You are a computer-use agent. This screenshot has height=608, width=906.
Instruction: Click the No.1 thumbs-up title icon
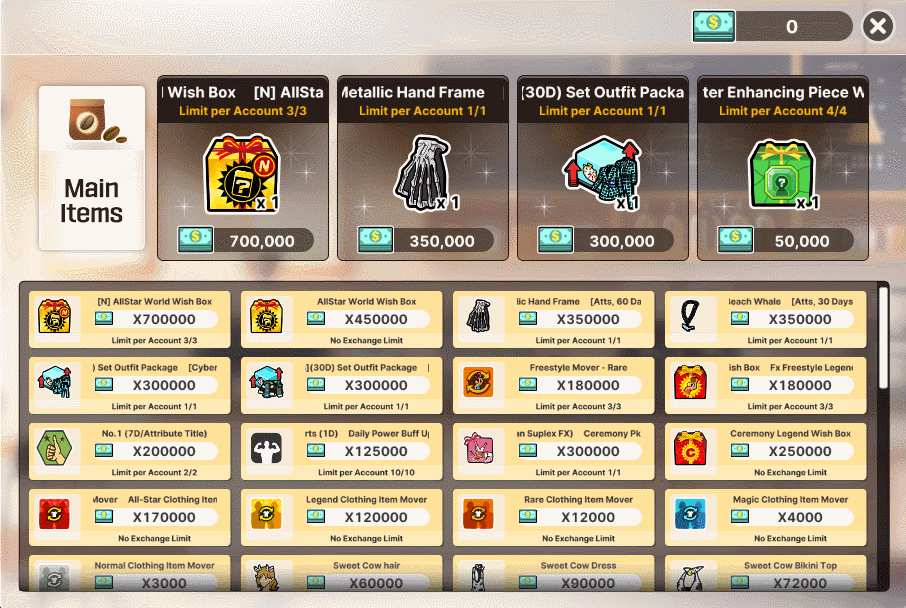[54, 448]
